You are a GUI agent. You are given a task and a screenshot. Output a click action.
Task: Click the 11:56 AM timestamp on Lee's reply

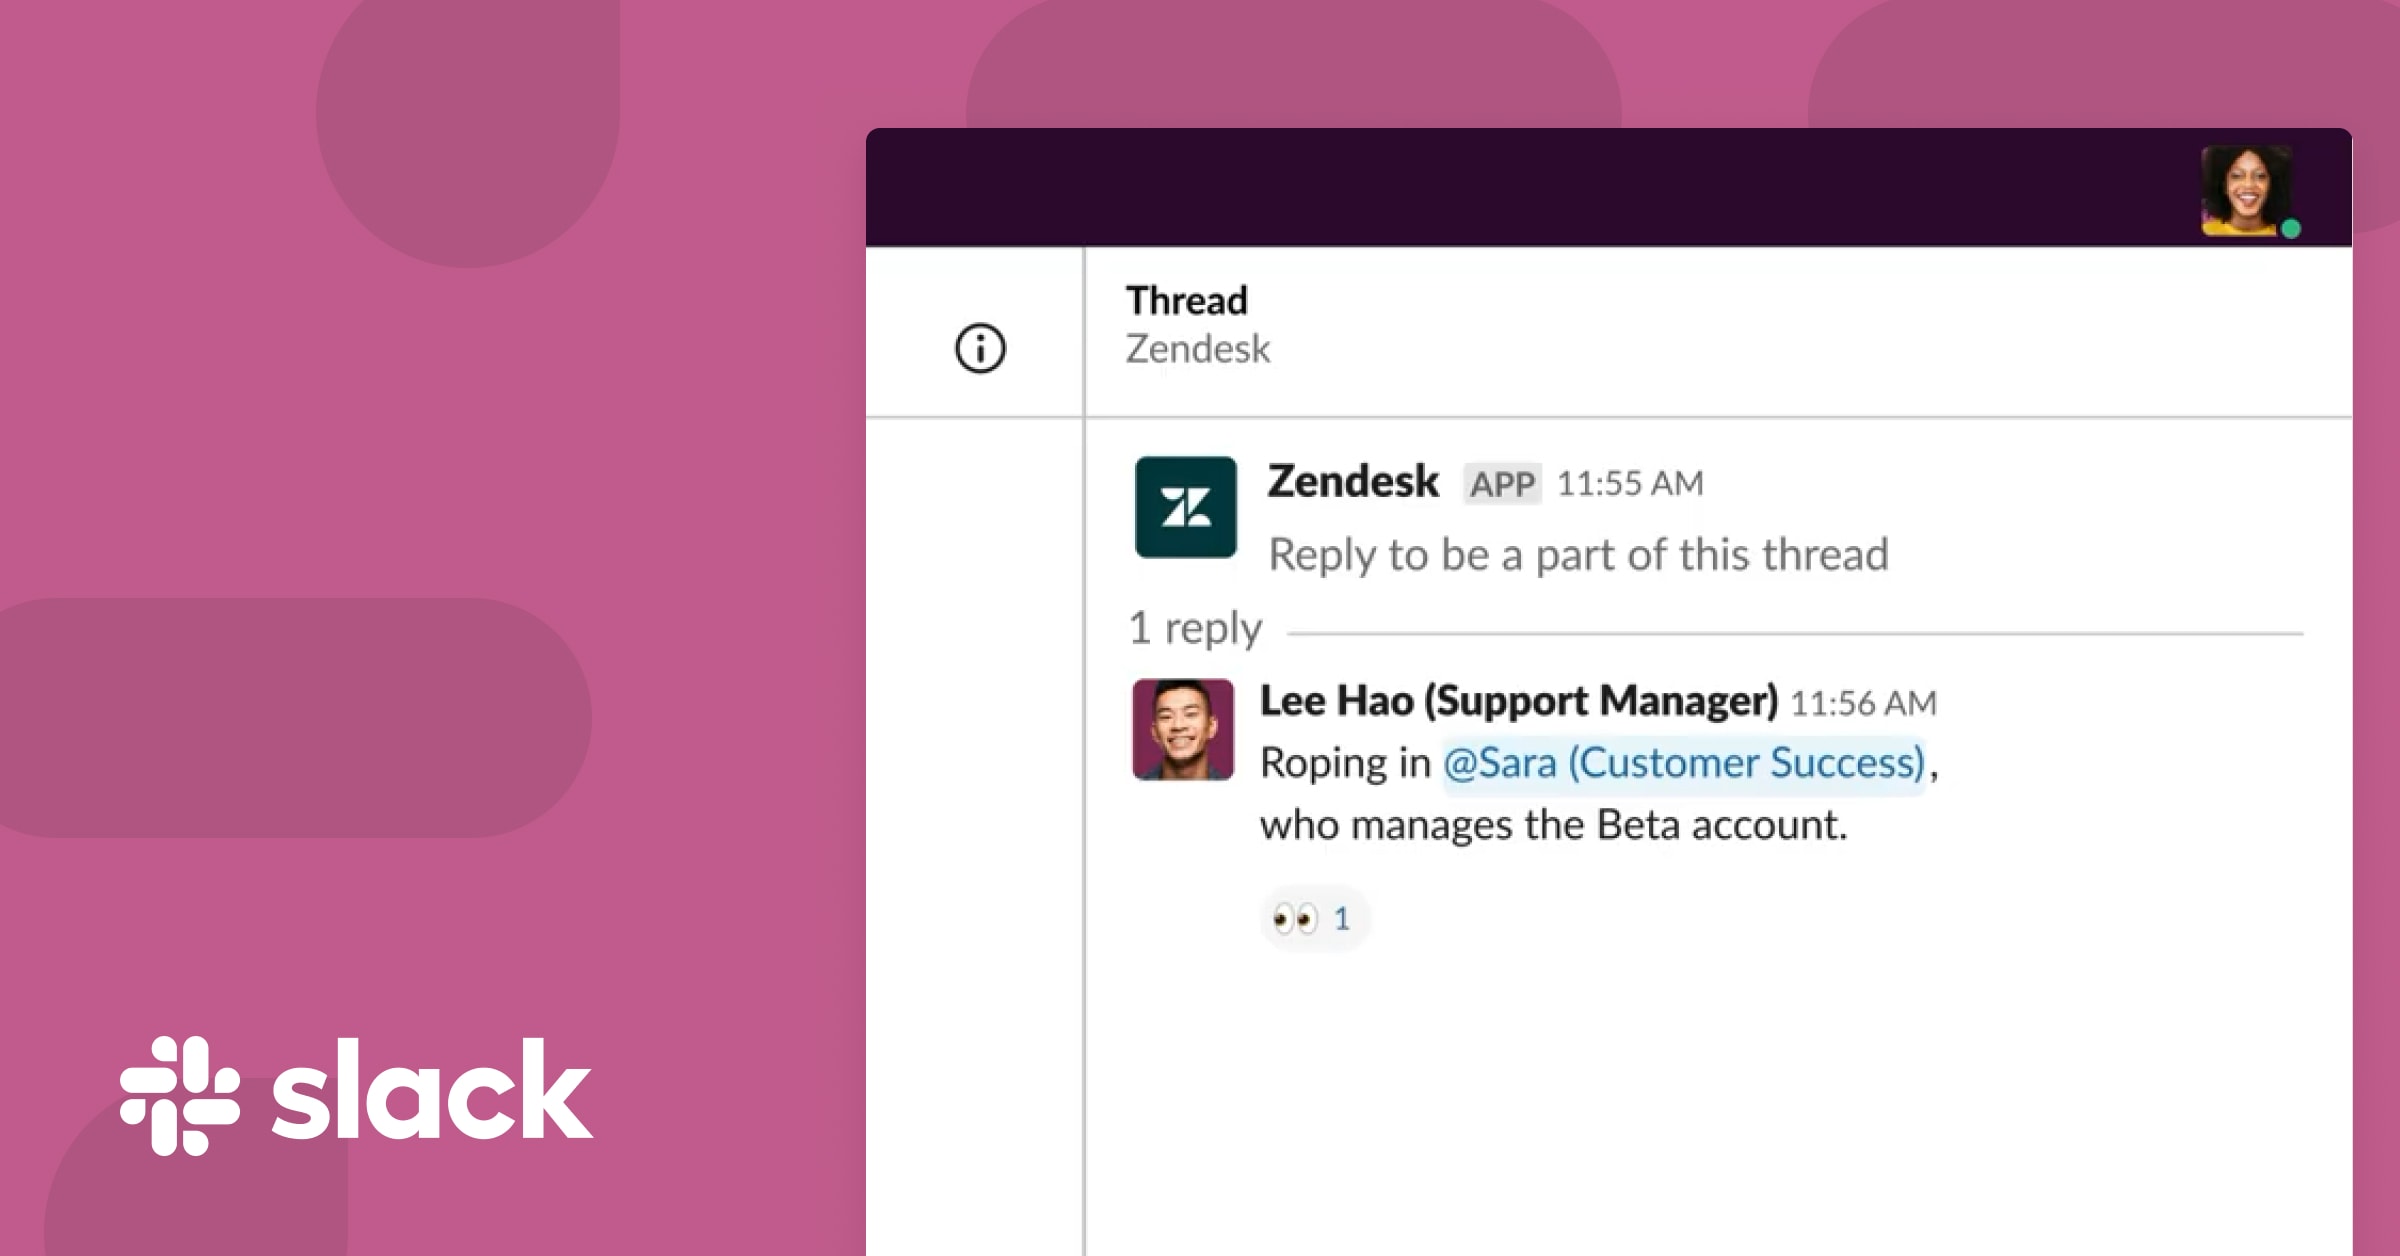[x=1870, y=701]
